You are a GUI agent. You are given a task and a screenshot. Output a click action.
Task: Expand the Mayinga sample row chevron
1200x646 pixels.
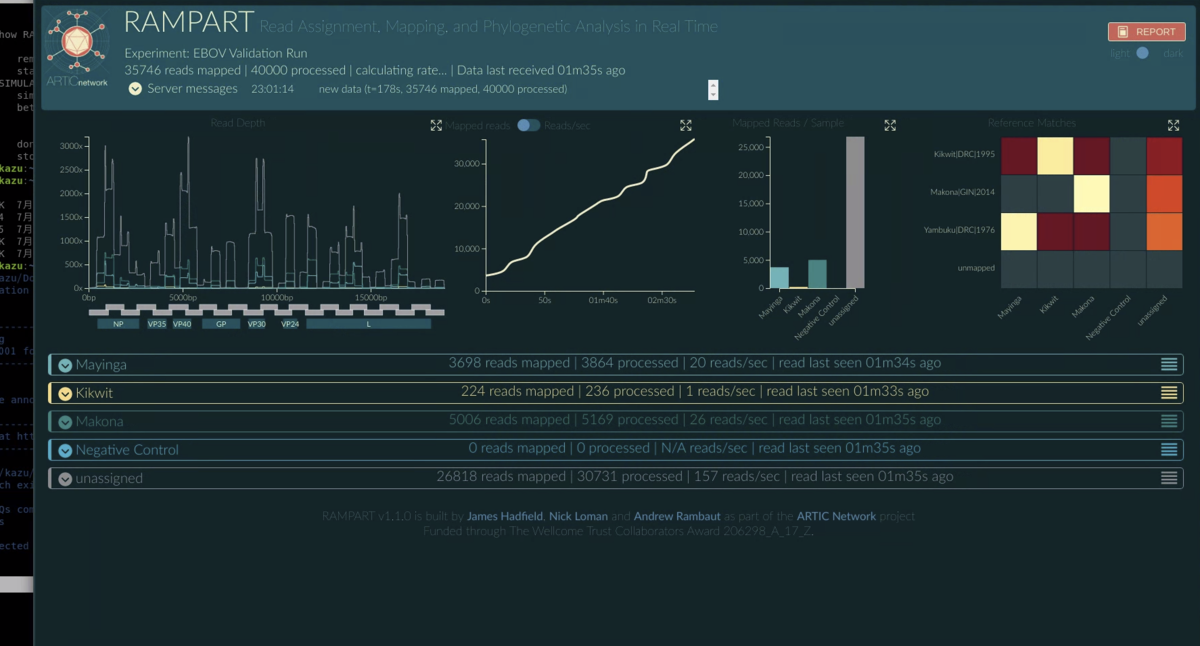(65, 365)
